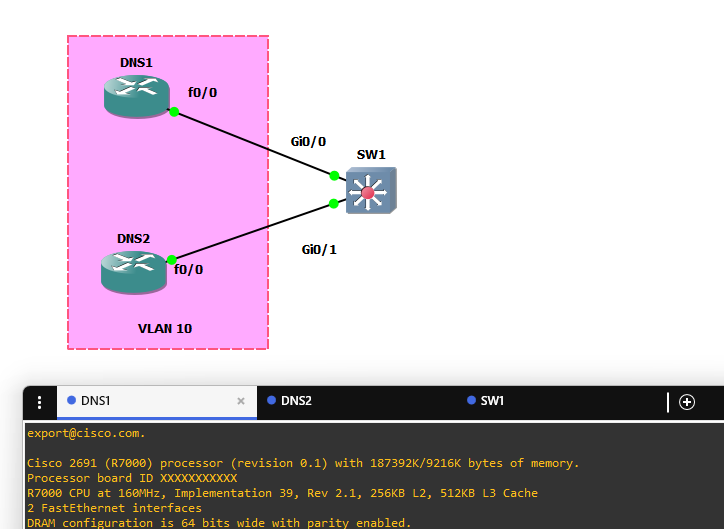
Task: Click the SW1 device label
Action: coord(371,155)
